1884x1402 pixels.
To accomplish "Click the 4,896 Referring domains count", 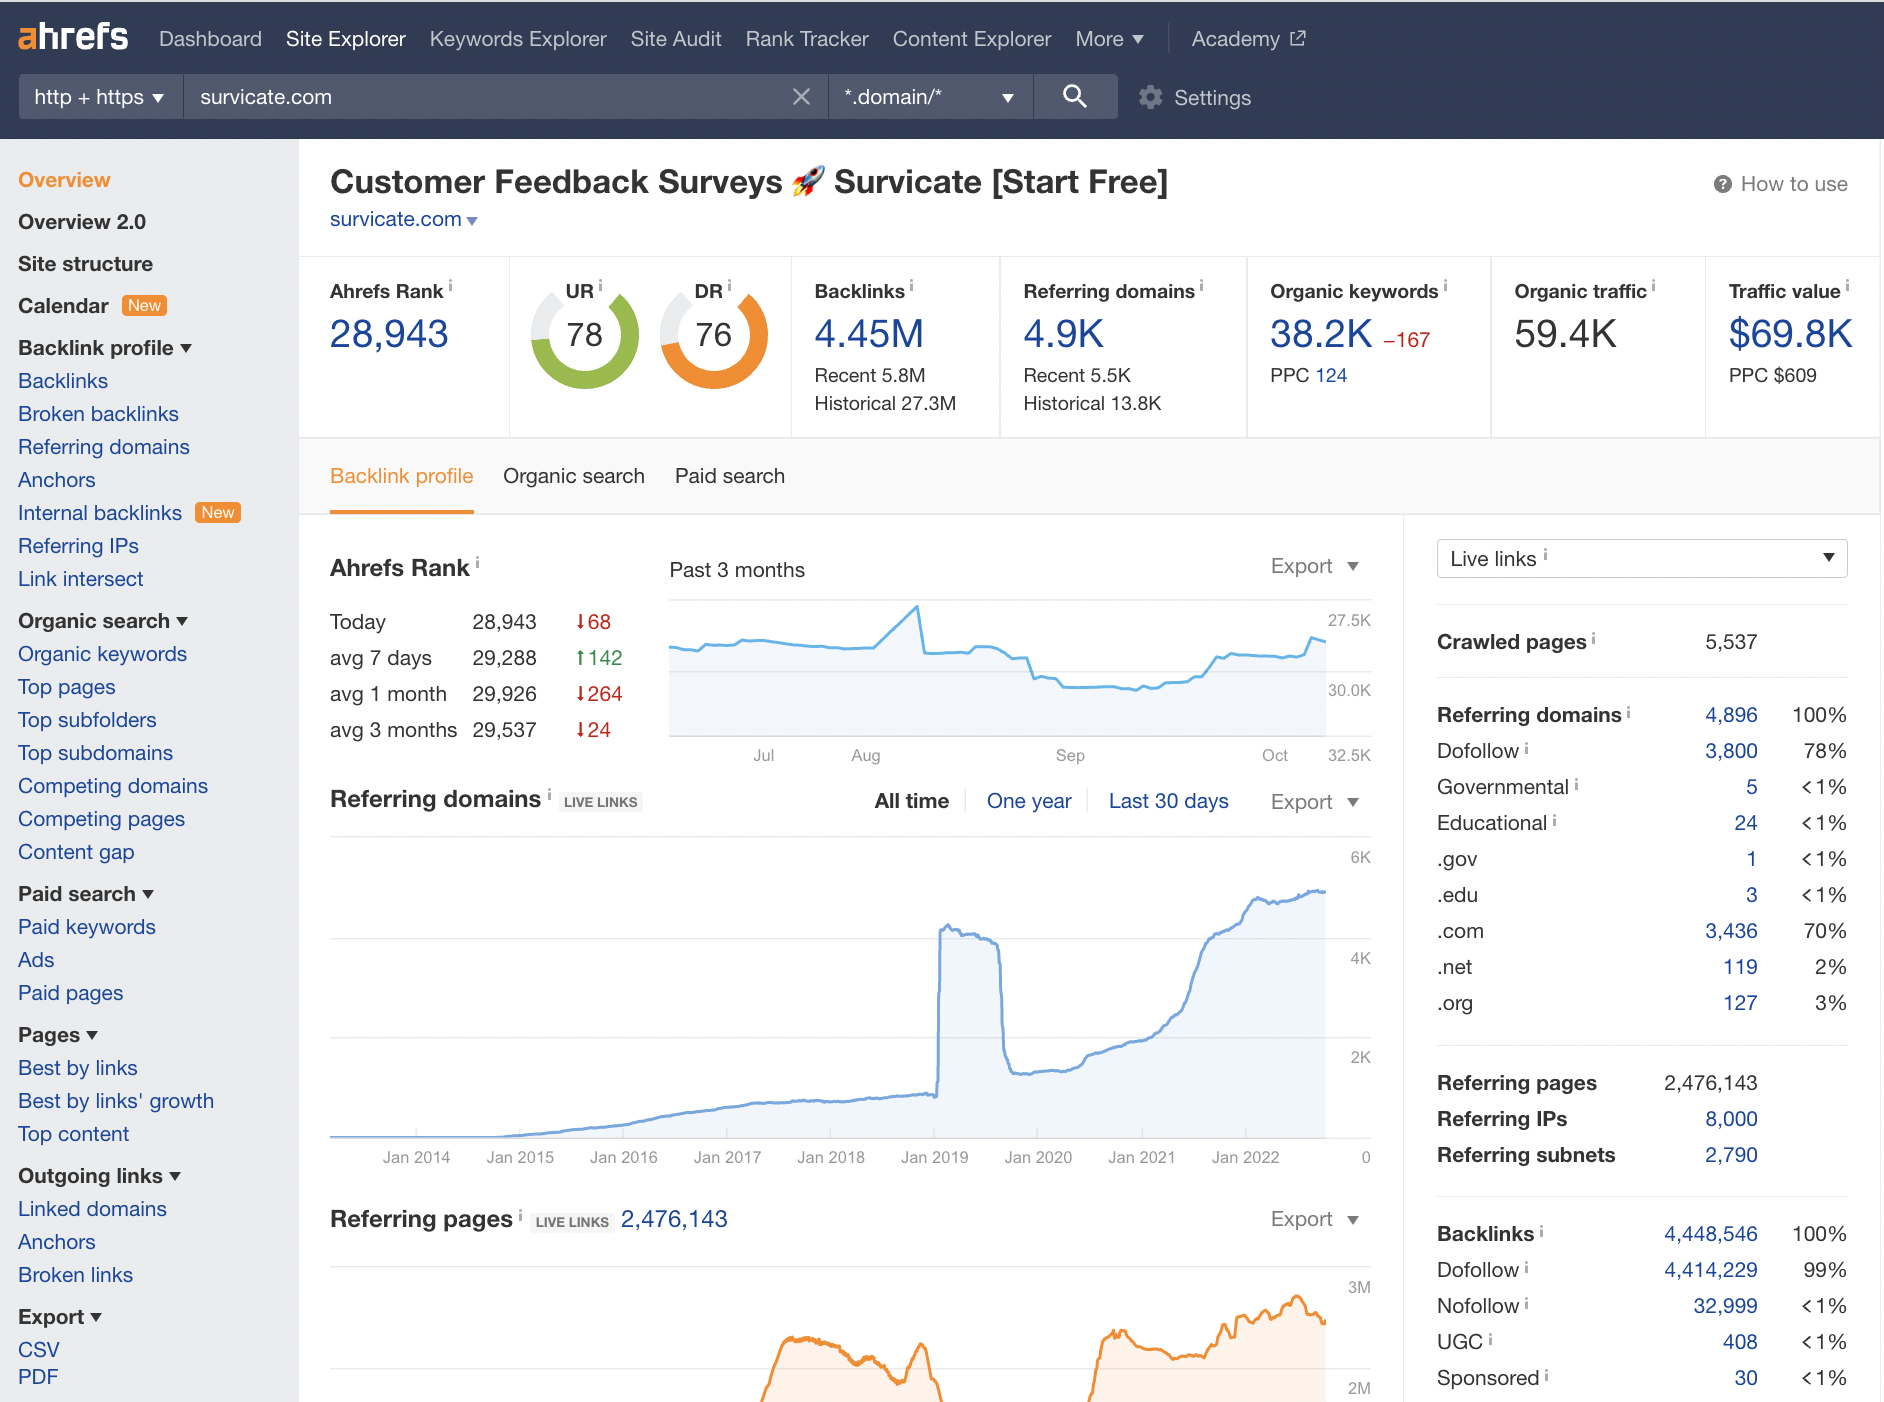I will 1731,715.
